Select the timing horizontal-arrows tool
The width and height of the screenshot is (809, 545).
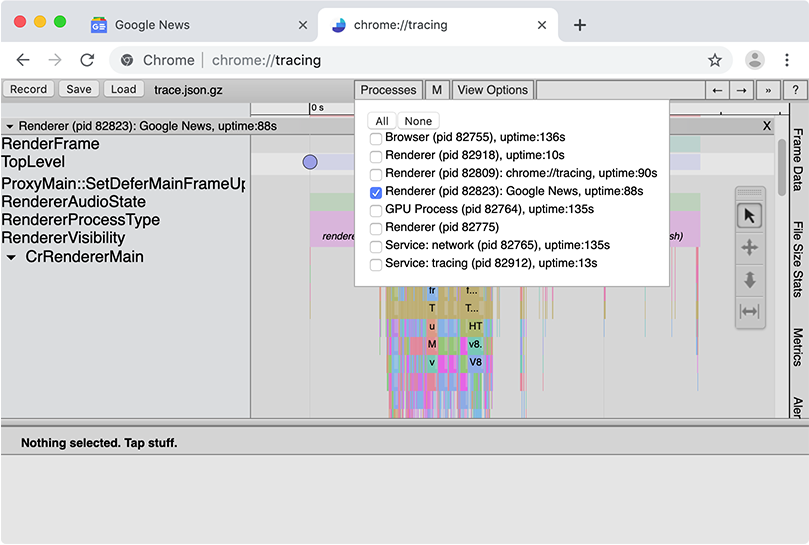[x=749, y=311]
